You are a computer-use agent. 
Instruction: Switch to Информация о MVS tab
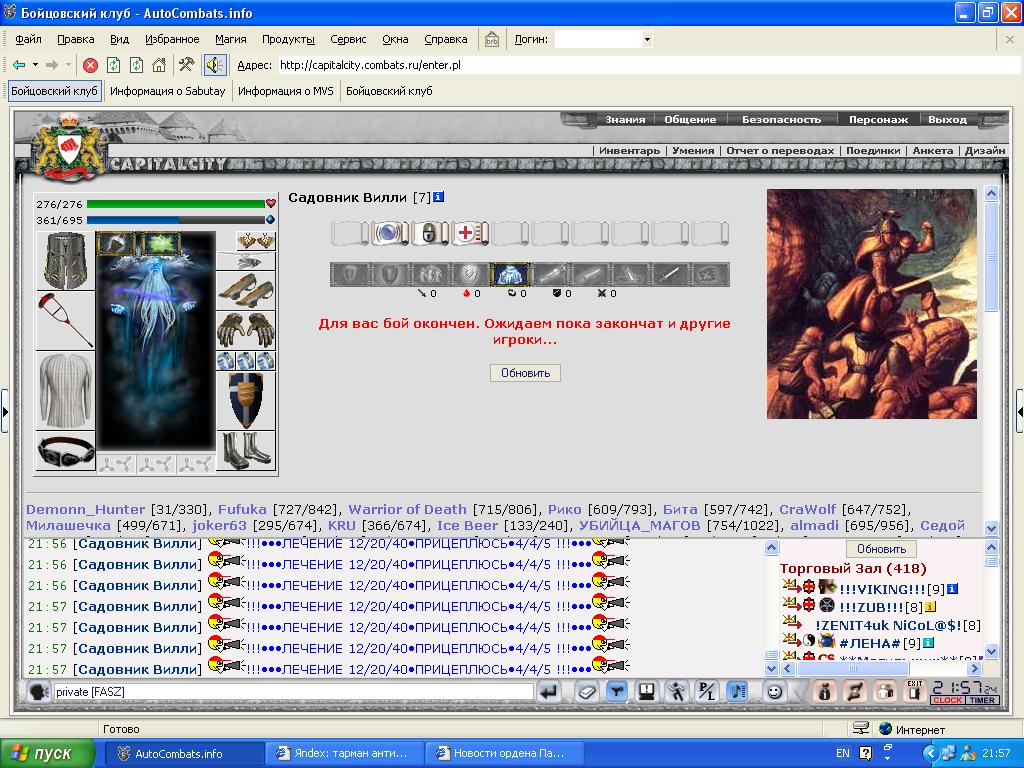pos(285,91)
